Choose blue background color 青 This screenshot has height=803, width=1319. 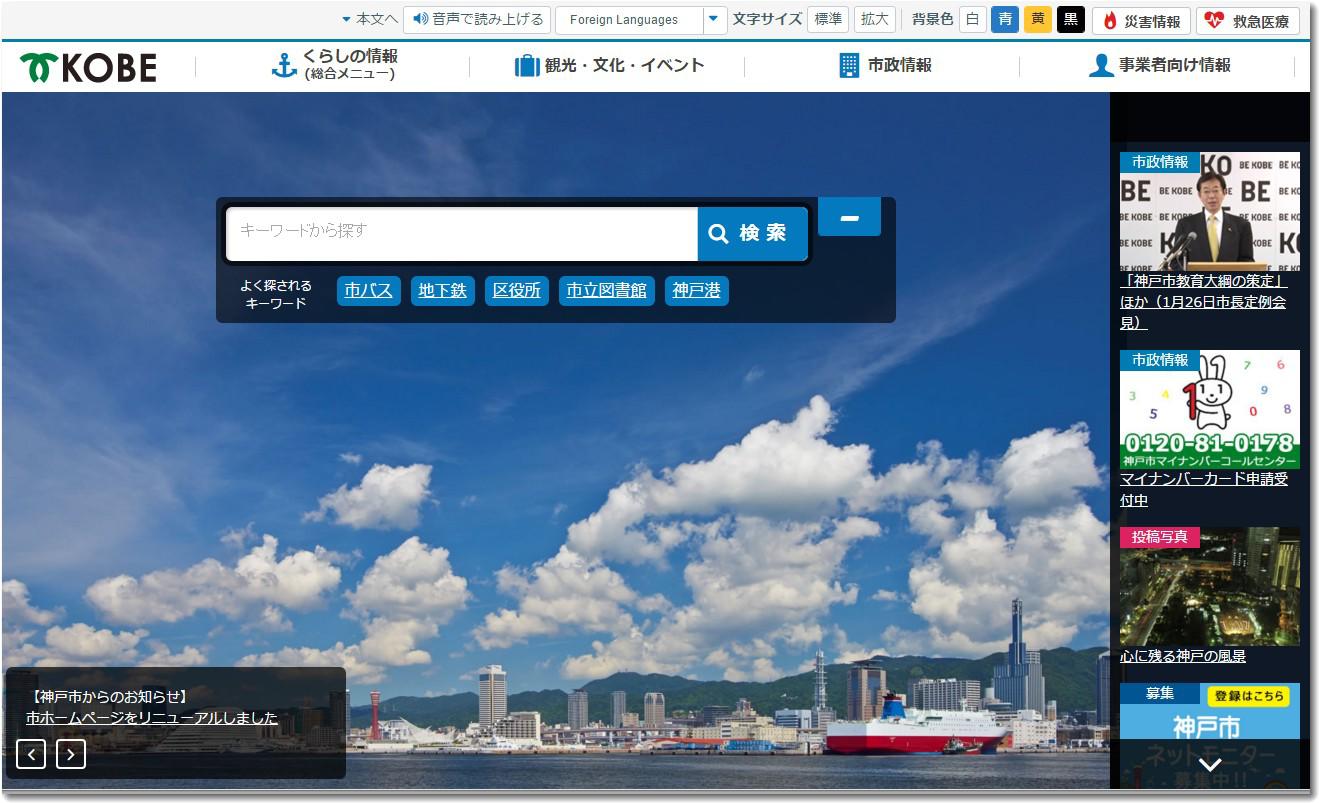click(x=1005, y=19)
